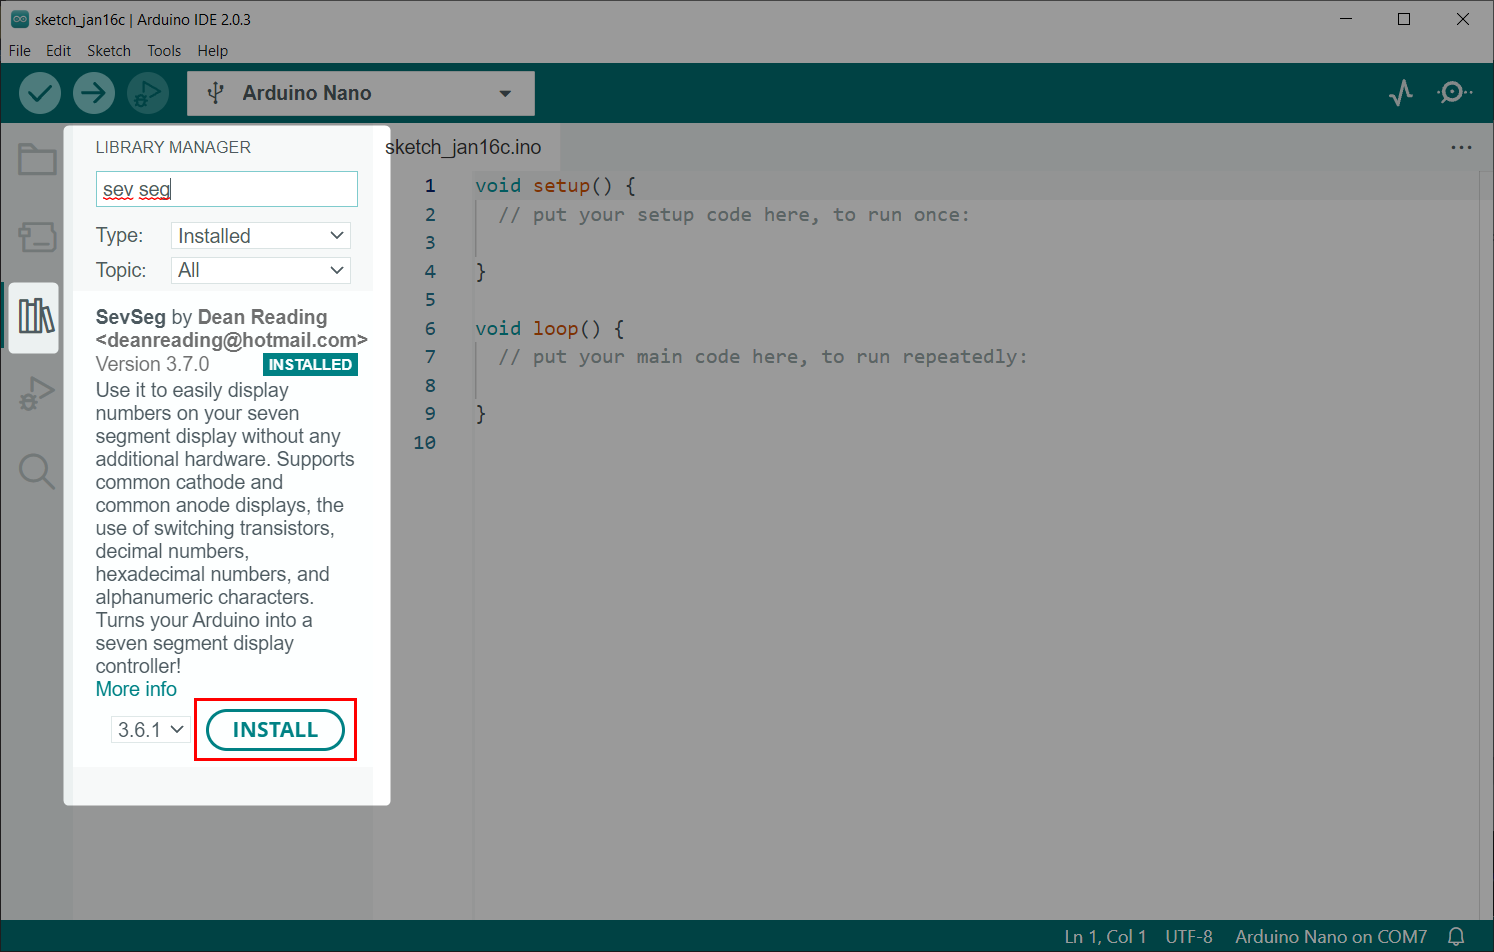Open the editor three-dots options menu

pyautogui.click(x=1461, y=147)
